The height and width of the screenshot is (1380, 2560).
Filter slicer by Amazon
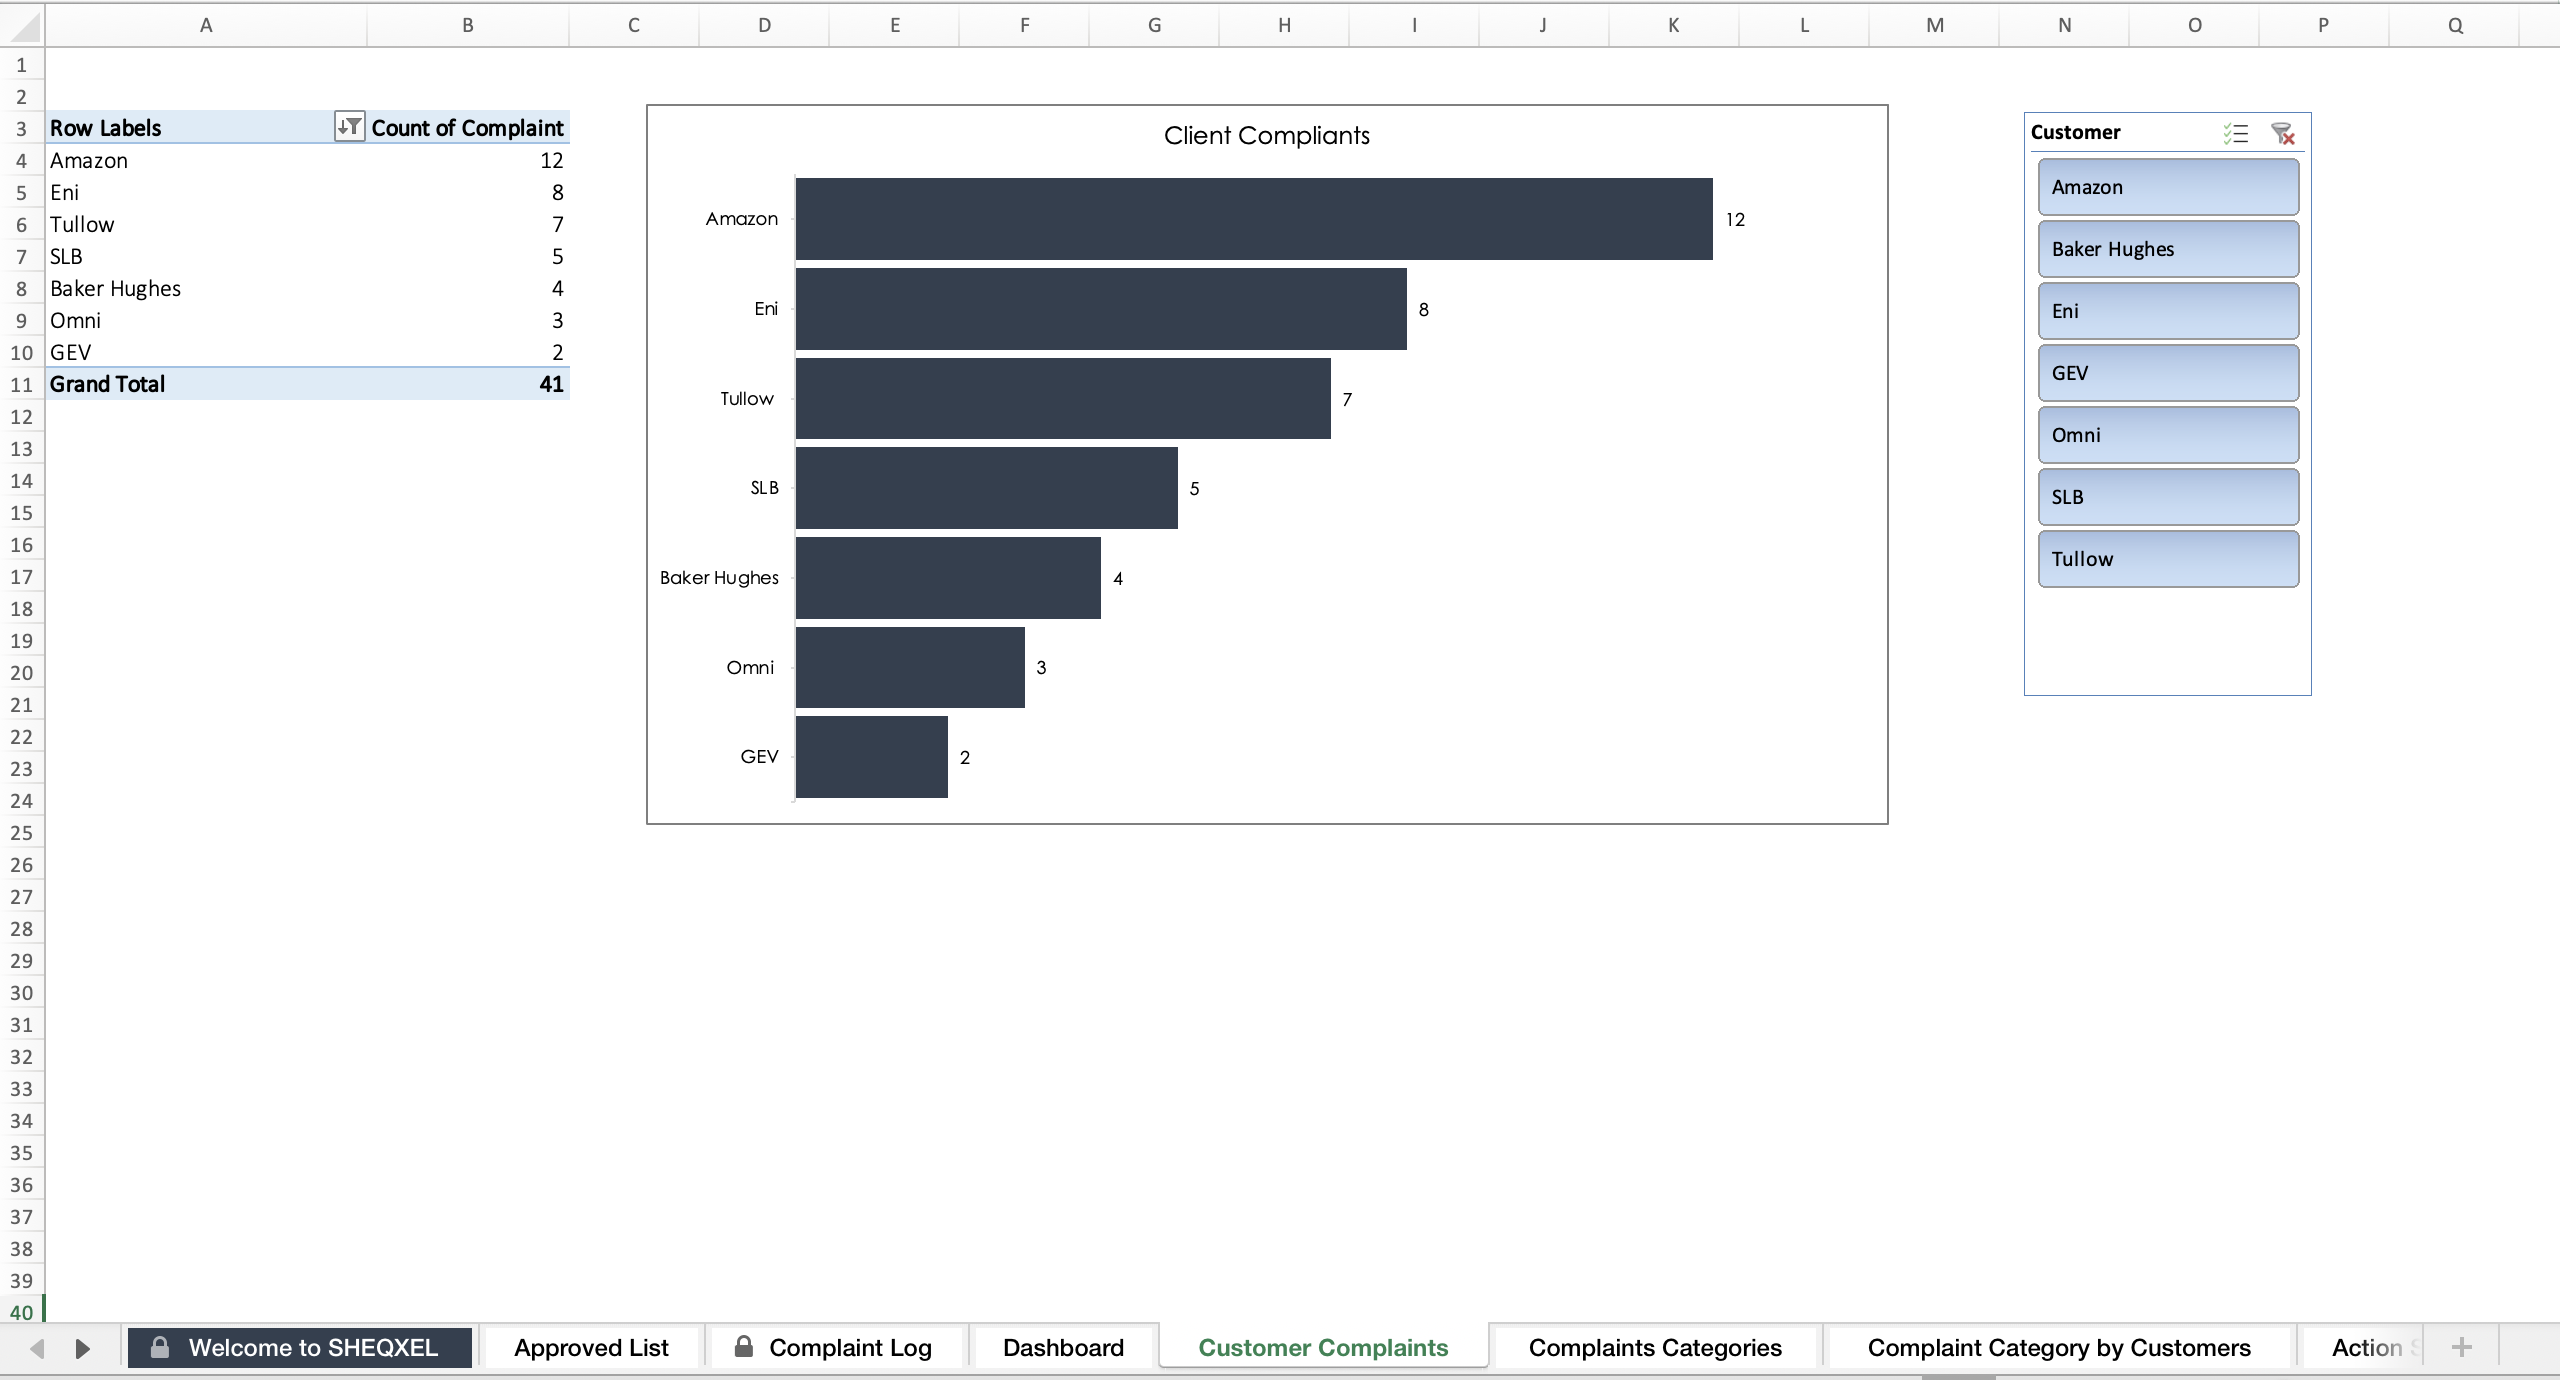[2168, 187]
